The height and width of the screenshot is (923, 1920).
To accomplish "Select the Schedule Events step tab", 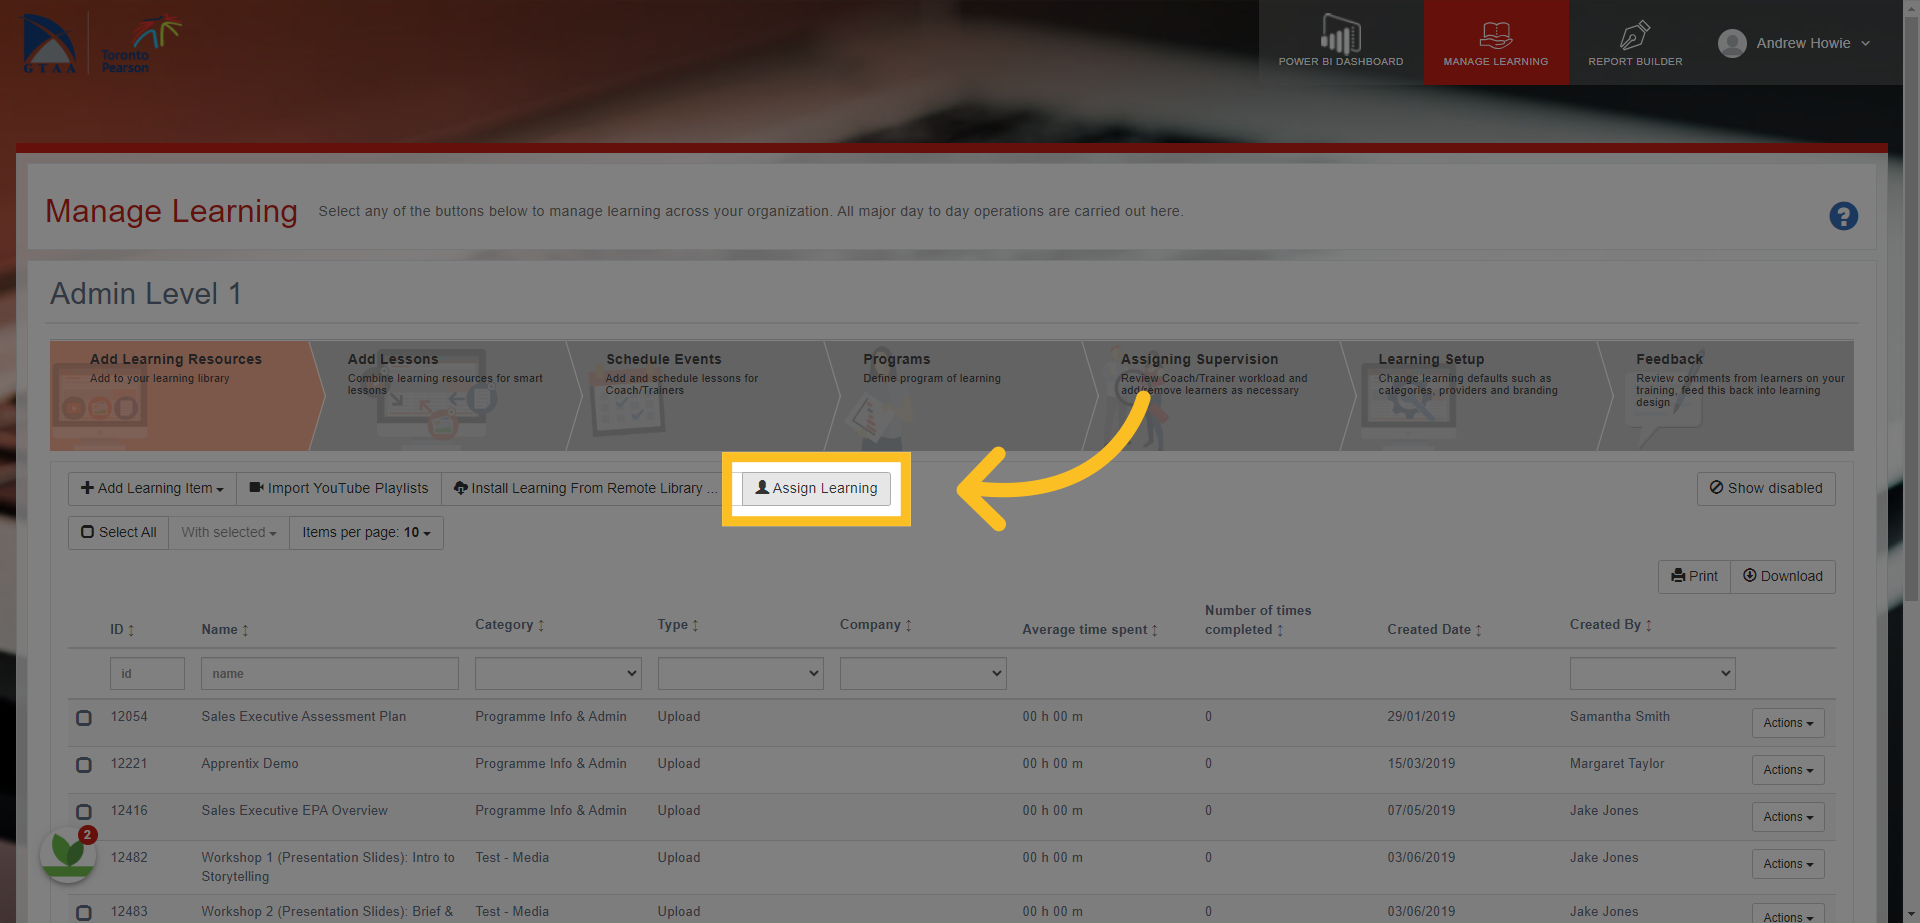I will pos(702,396).
